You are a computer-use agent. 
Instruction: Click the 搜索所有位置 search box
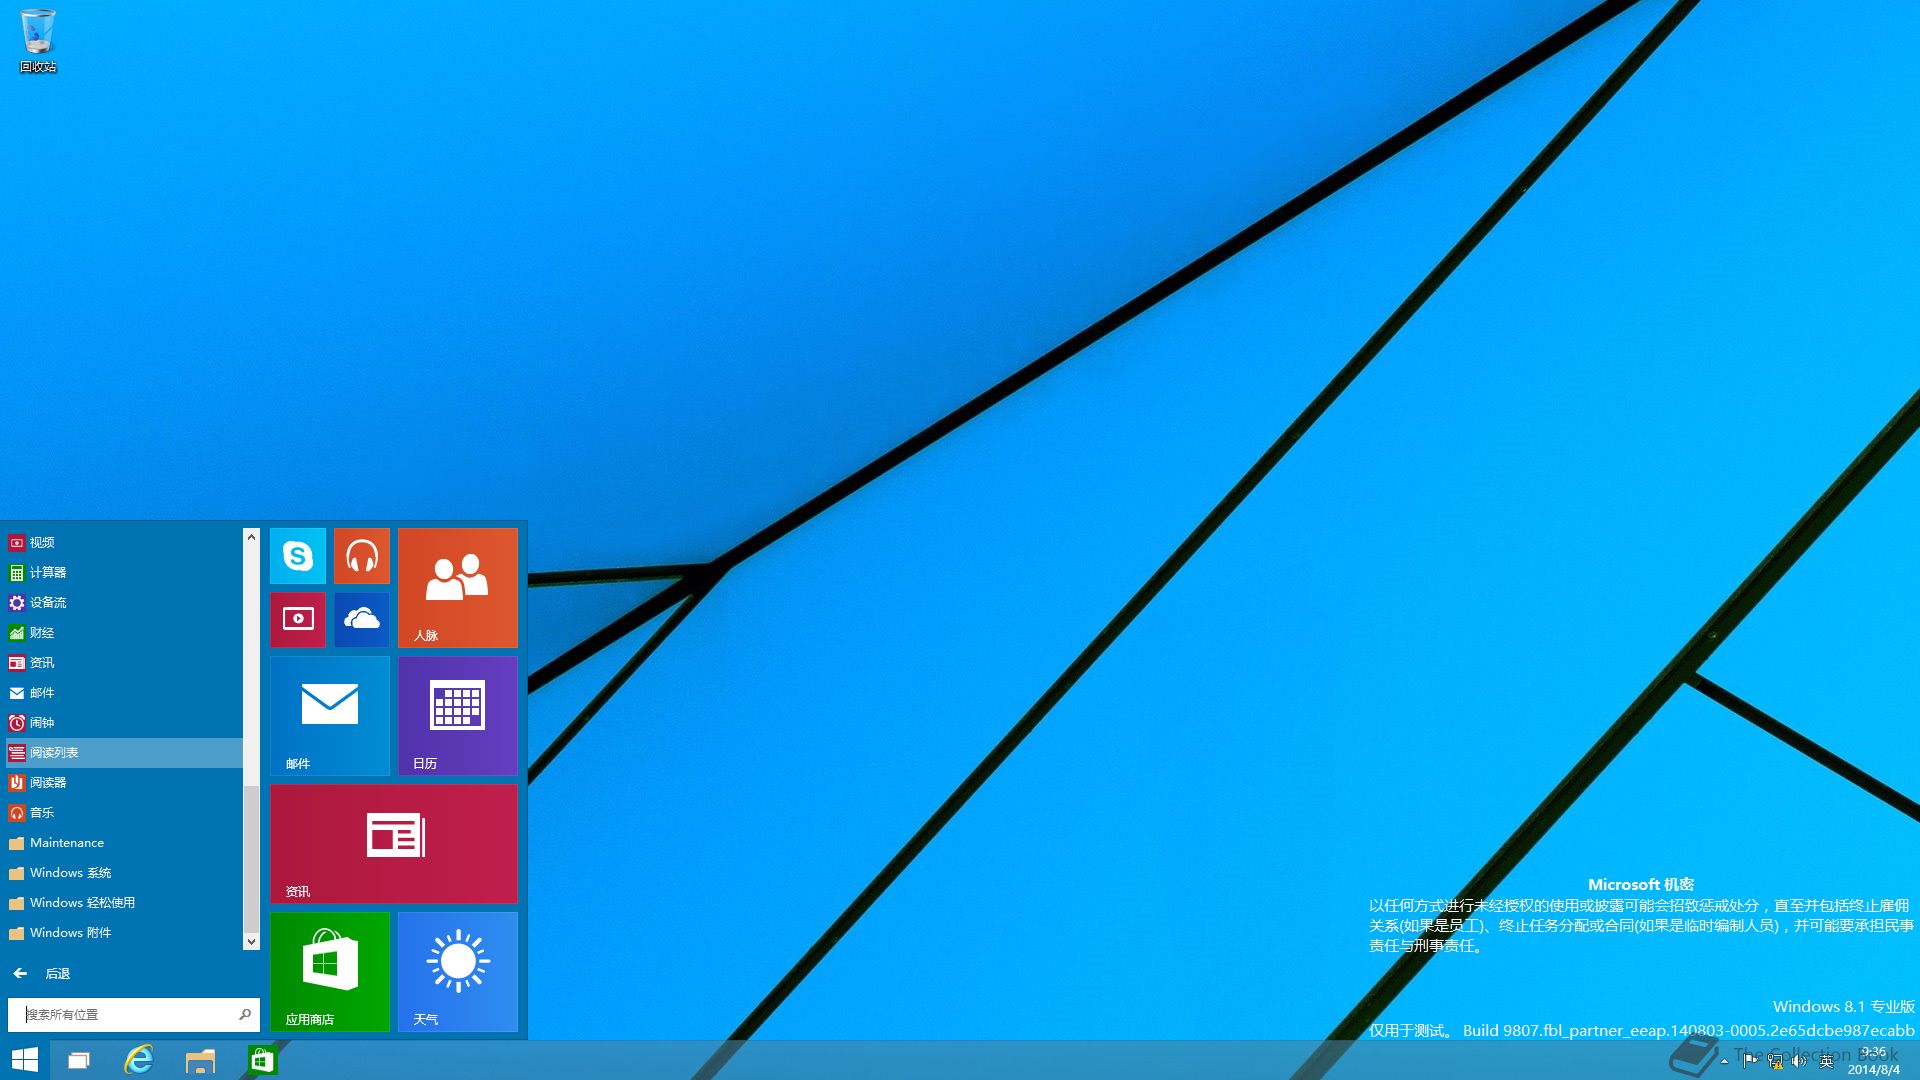click(133, 1014)
